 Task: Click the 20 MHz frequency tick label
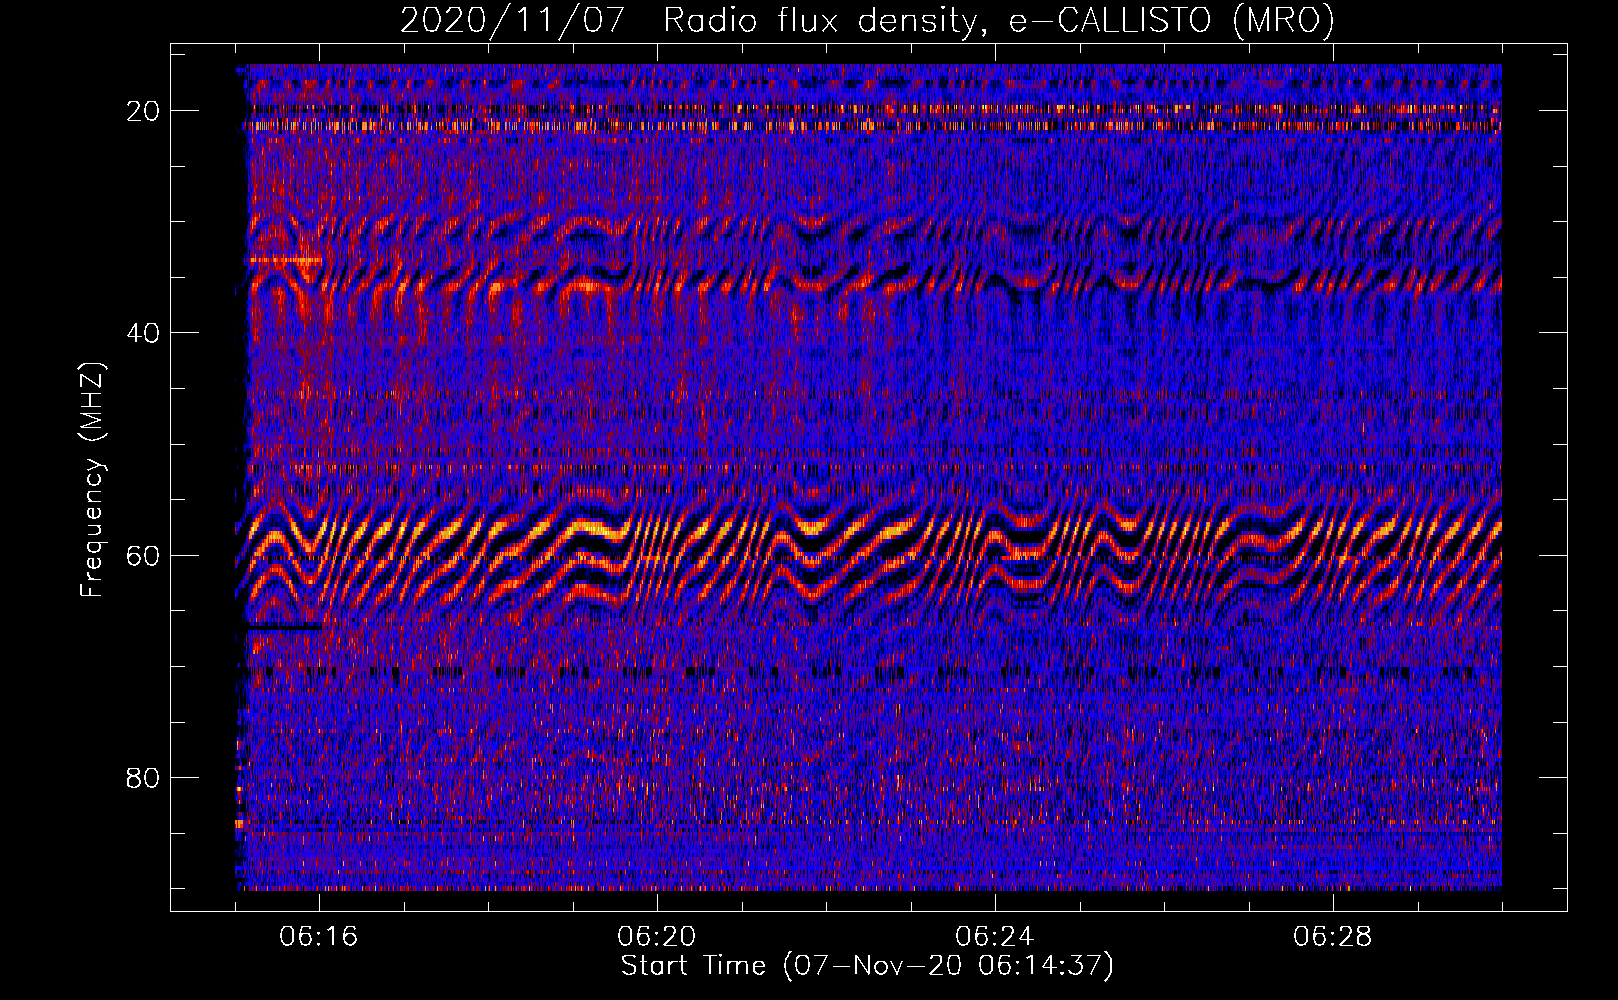pyautogui.click(x=144, y=111)
